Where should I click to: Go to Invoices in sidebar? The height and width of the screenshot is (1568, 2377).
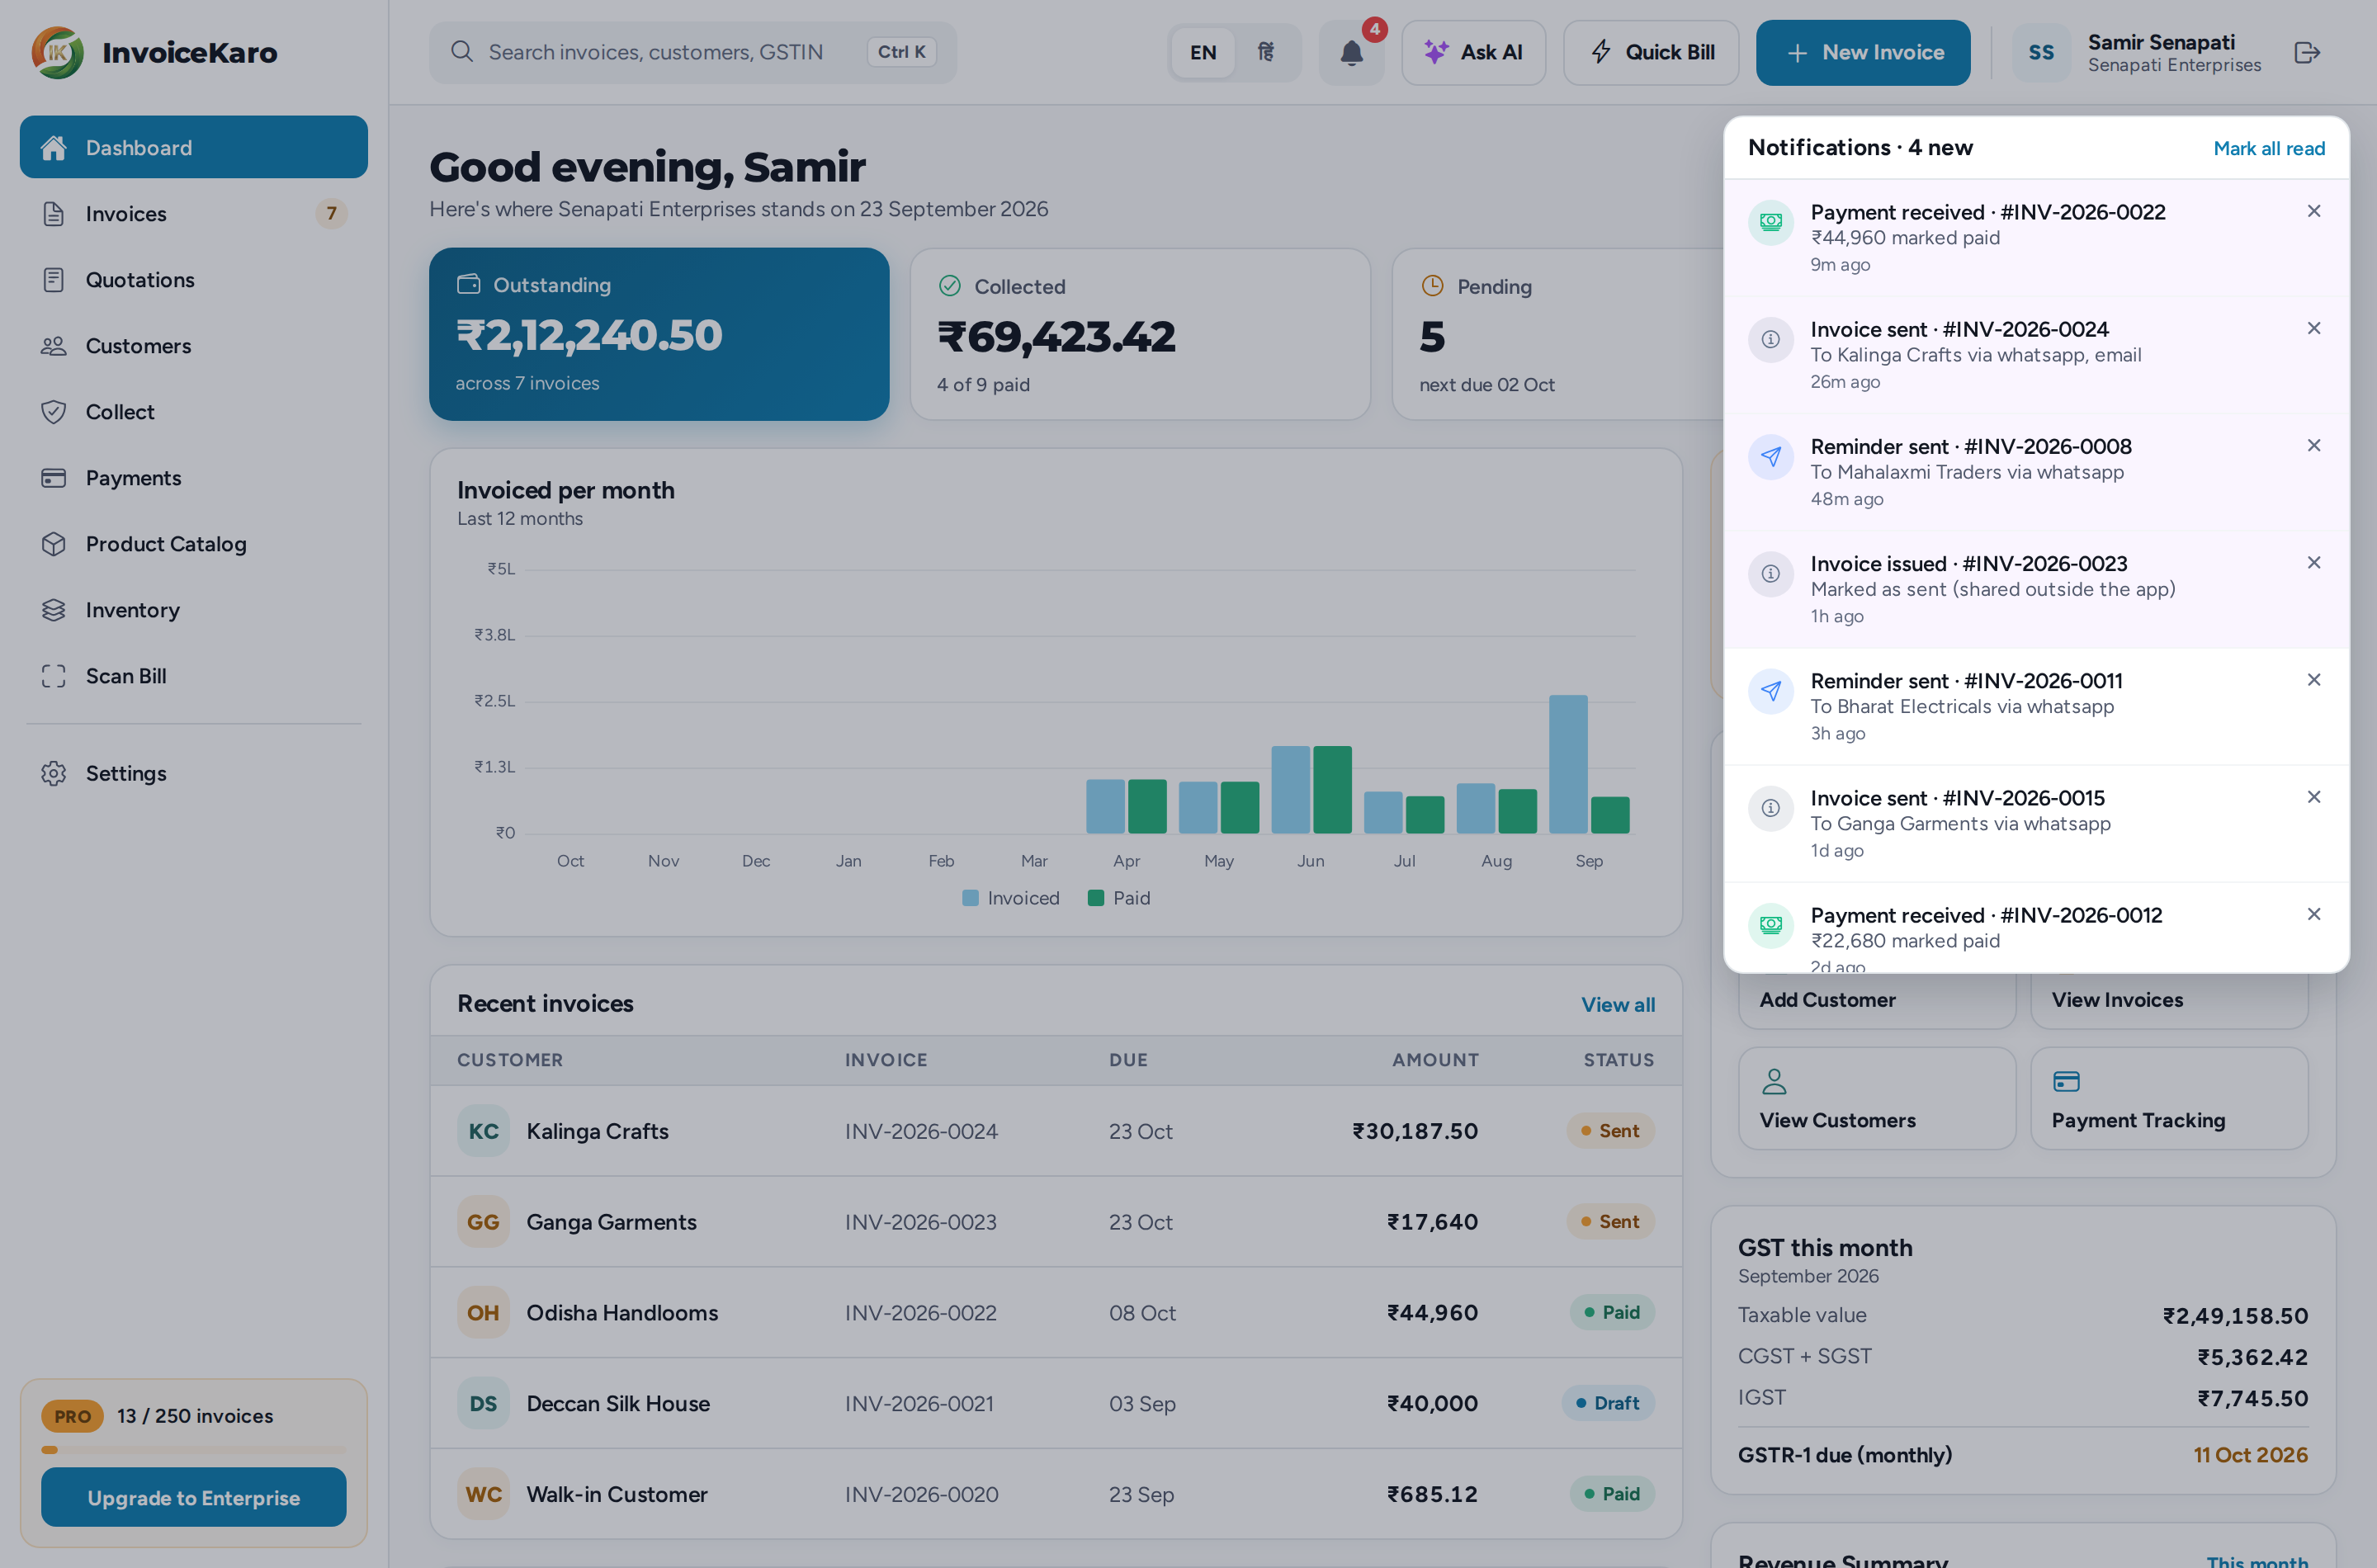[194, 213]
